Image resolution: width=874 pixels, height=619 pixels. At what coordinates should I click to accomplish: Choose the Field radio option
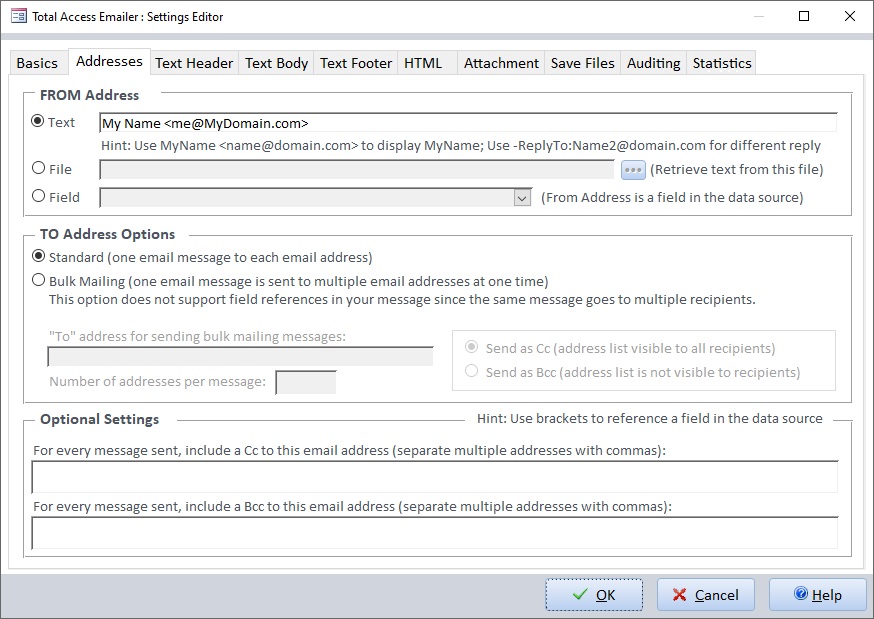pos(38,196)
